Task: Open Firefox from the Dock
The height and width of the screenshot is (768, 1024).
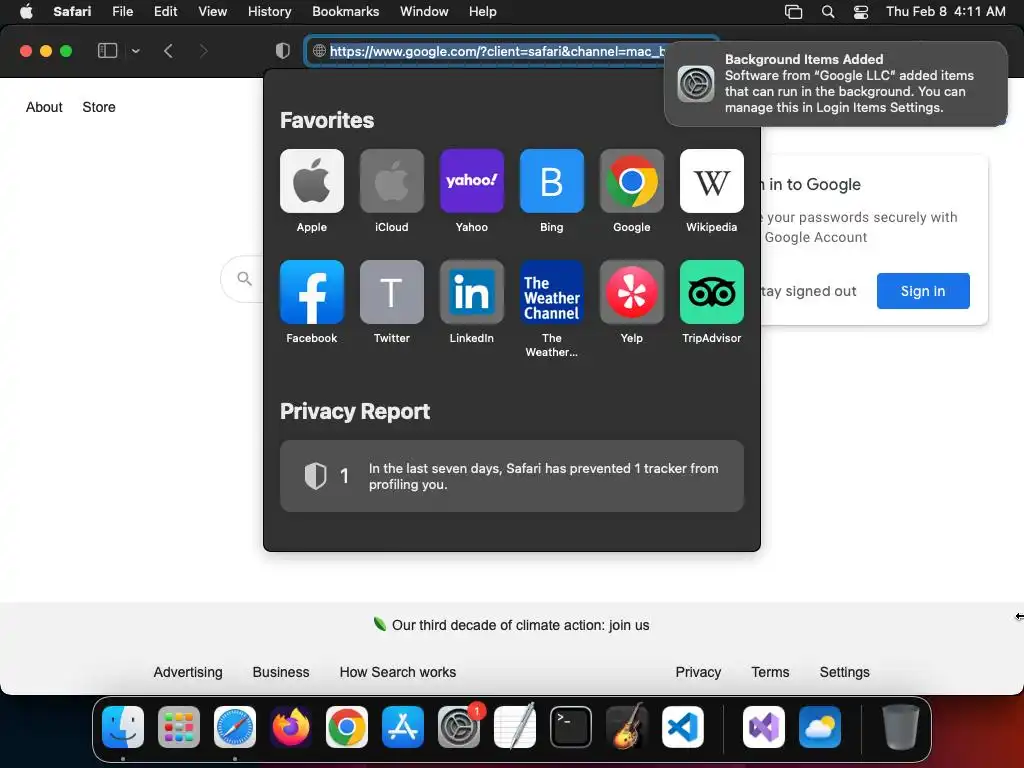Action: 291,727
